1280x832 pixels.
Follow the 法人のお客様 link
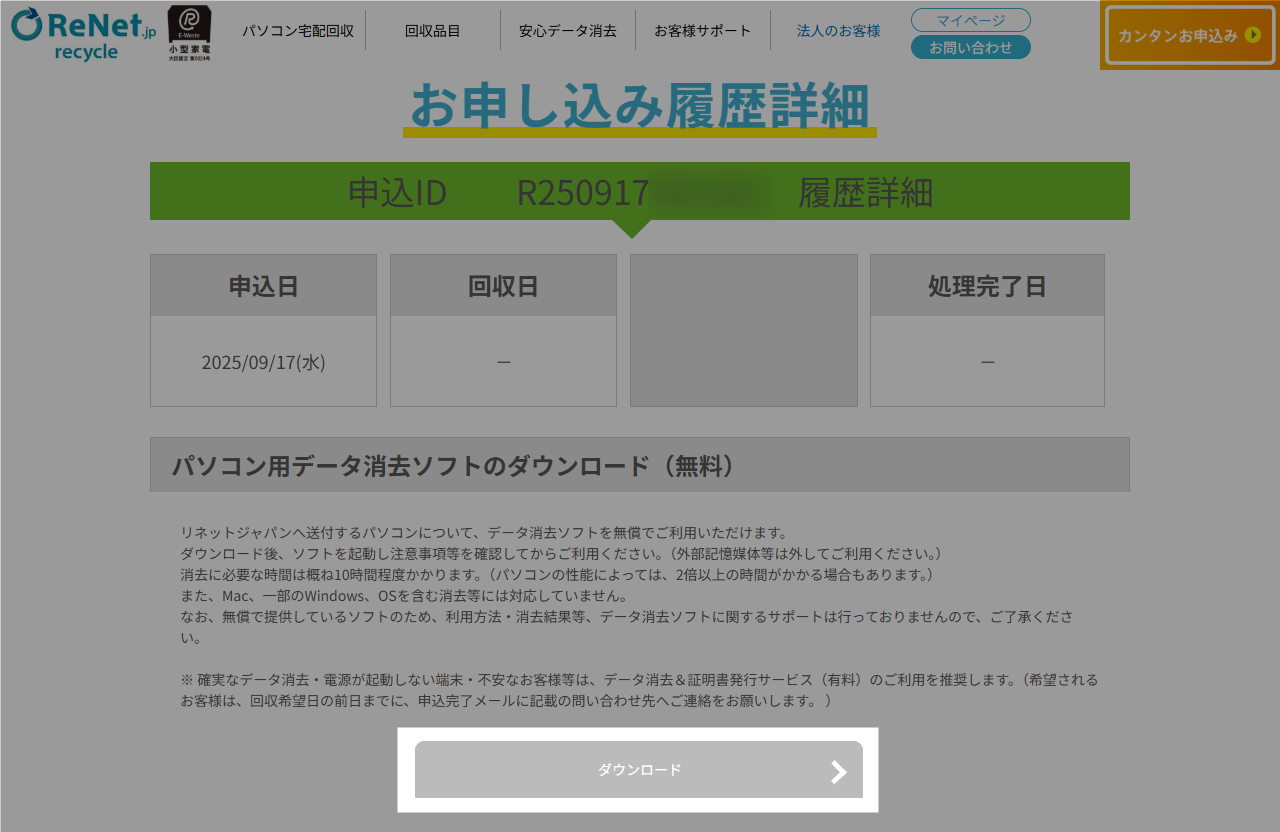pyautogui.click(x=838, y=31)
